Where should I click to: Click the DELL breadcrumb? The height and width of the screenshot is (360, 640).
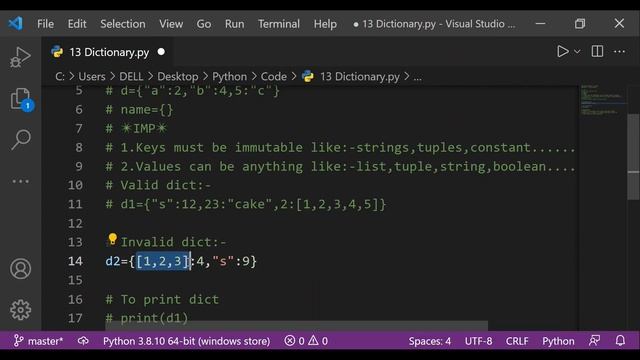[131, 76]
